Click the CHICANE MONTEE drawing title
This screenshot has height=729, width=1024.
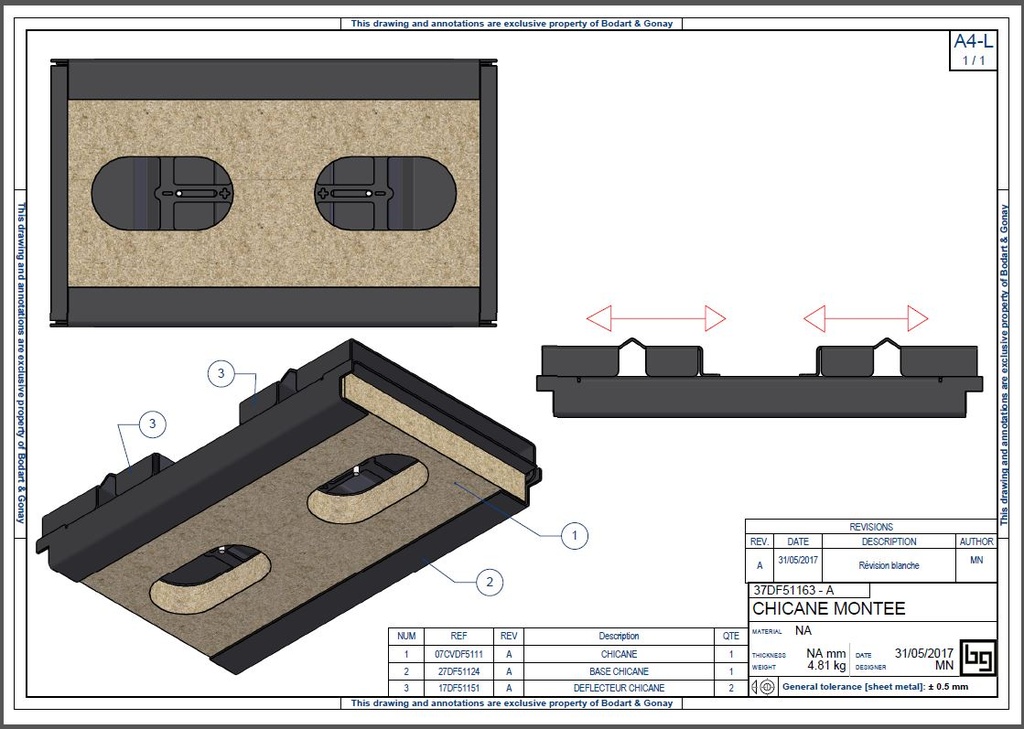click(x=827, y=609)
